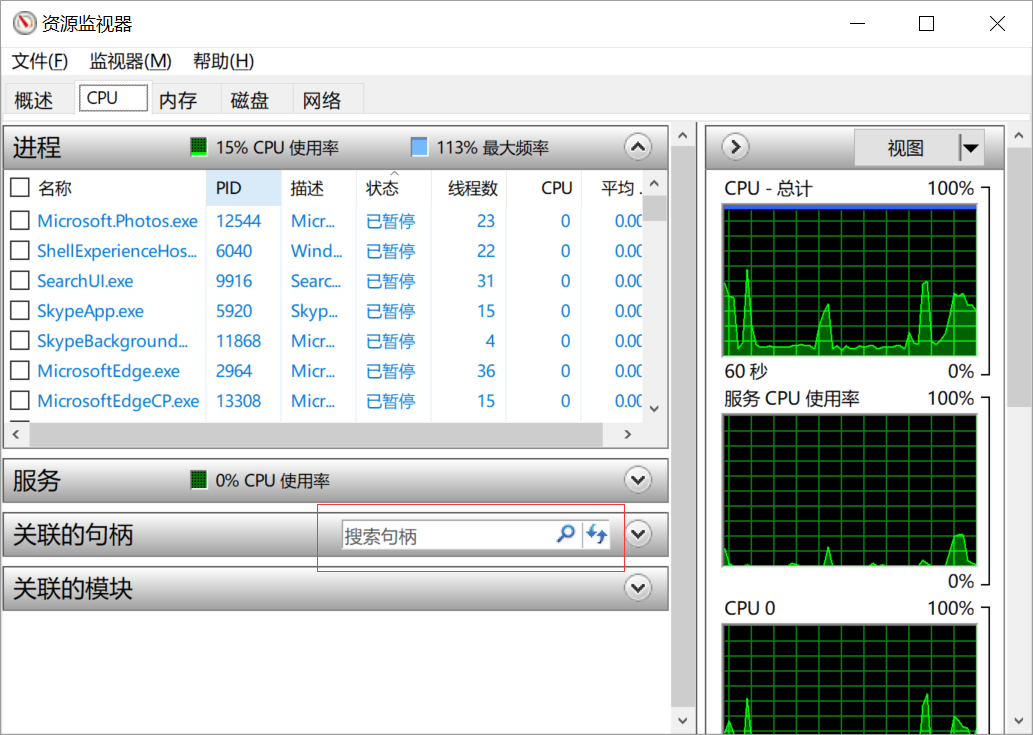Click thread count 36
Viewport: 1033px width, 735px height.
[x=486, y=371]
